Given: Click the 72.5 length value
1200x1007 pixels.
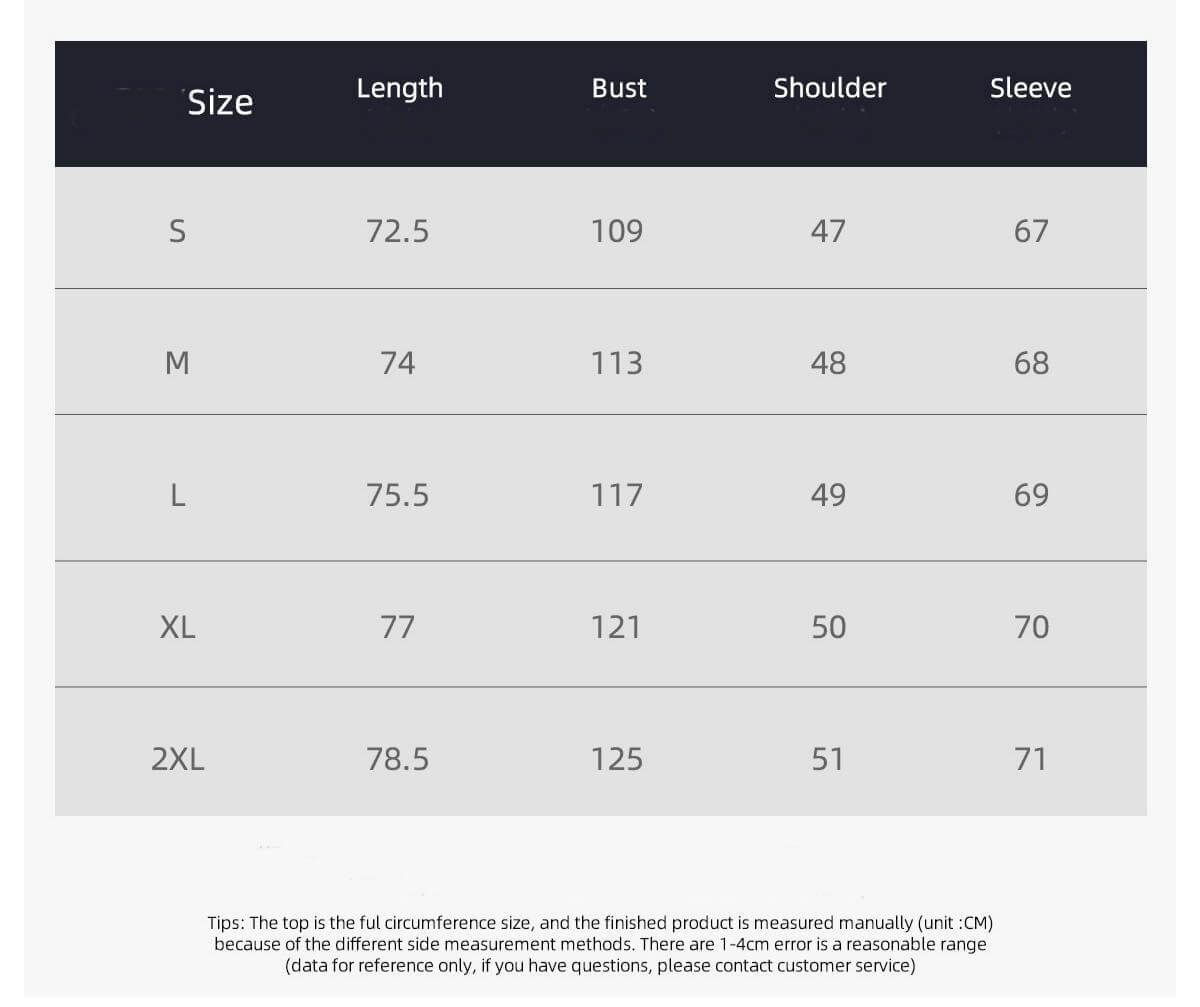Looking at the screenshot, I should click(x=397, y=231).
